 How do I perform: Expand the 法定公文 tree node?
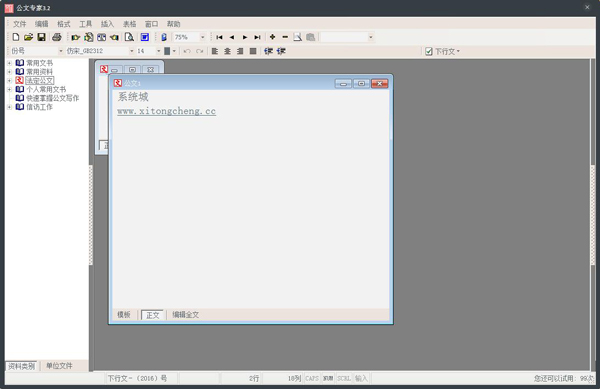[x=10, y=80]
